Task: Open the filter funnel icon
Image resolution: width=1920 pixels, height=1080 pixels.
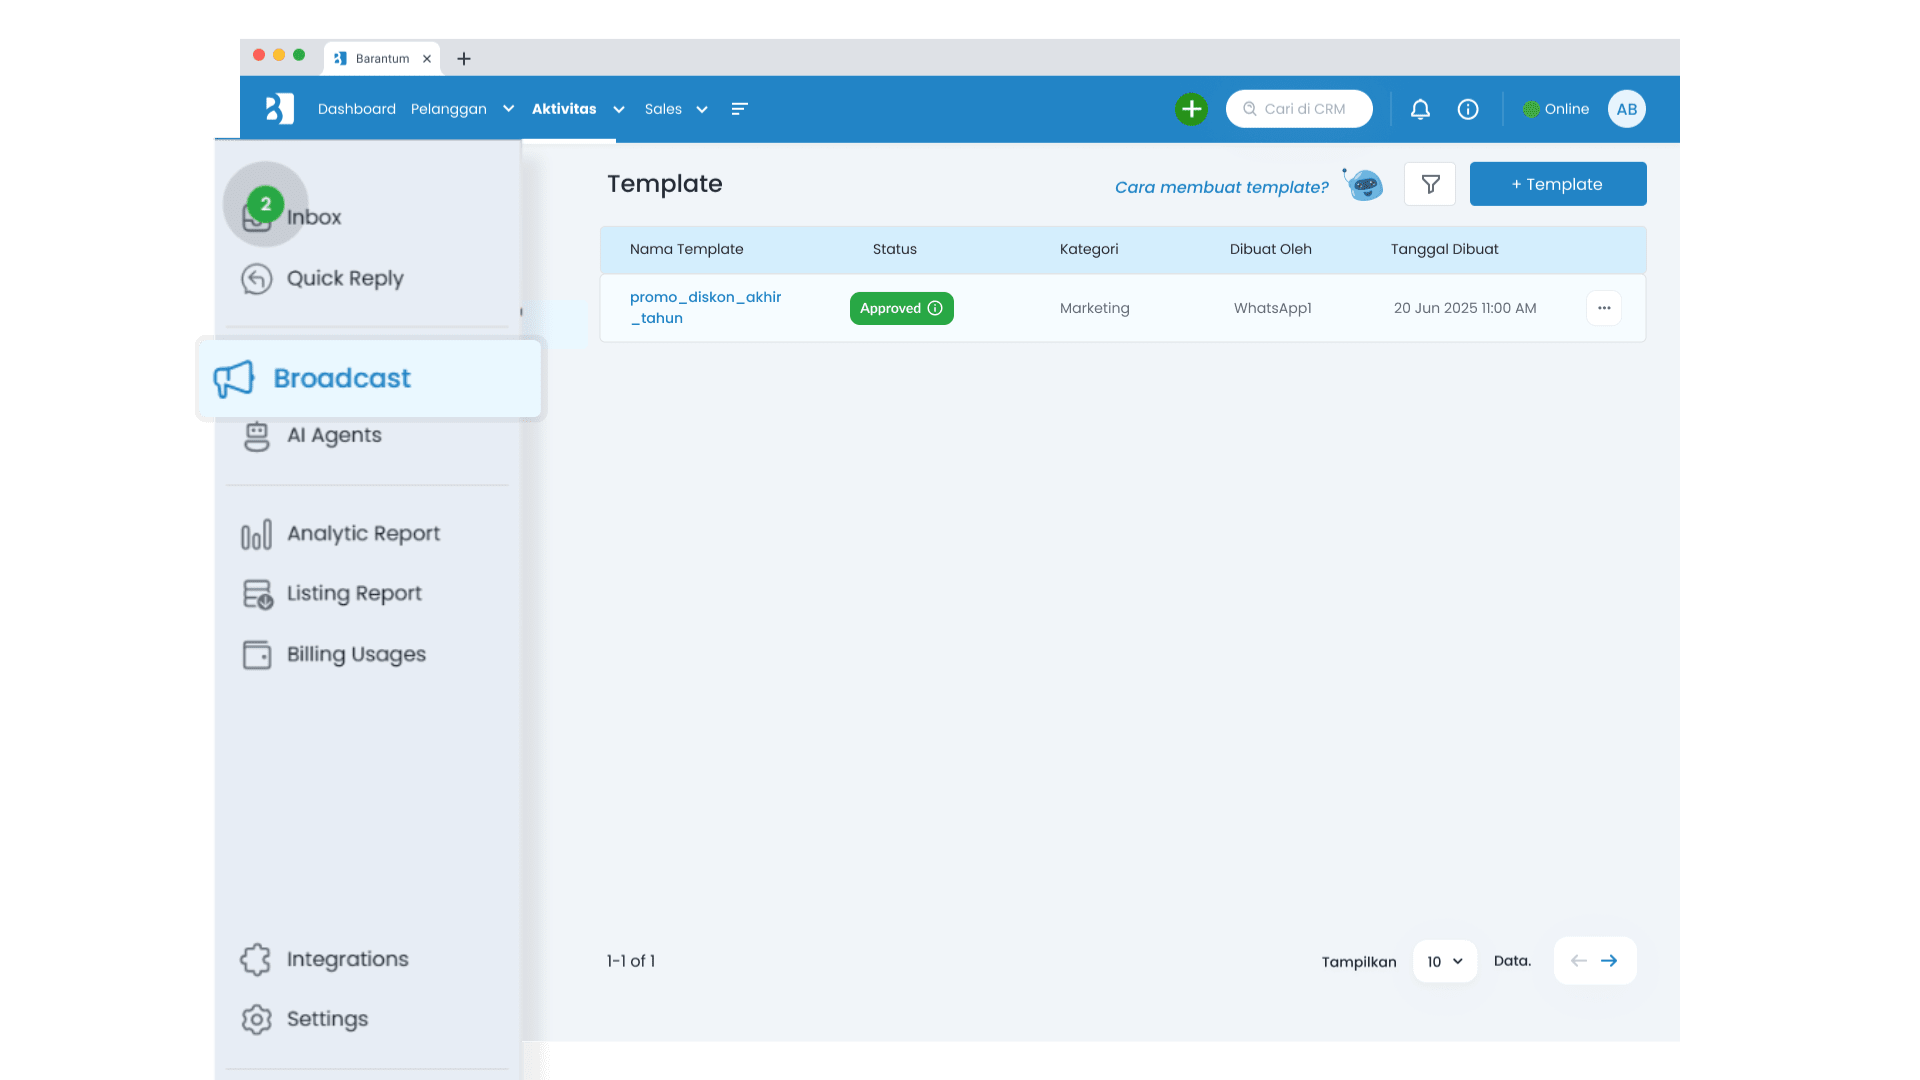Action: click(x=1430, y=184)
